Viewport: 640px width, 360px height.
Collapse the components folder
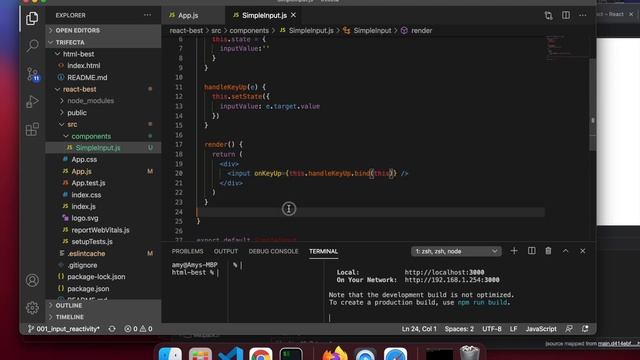(91, 136)
